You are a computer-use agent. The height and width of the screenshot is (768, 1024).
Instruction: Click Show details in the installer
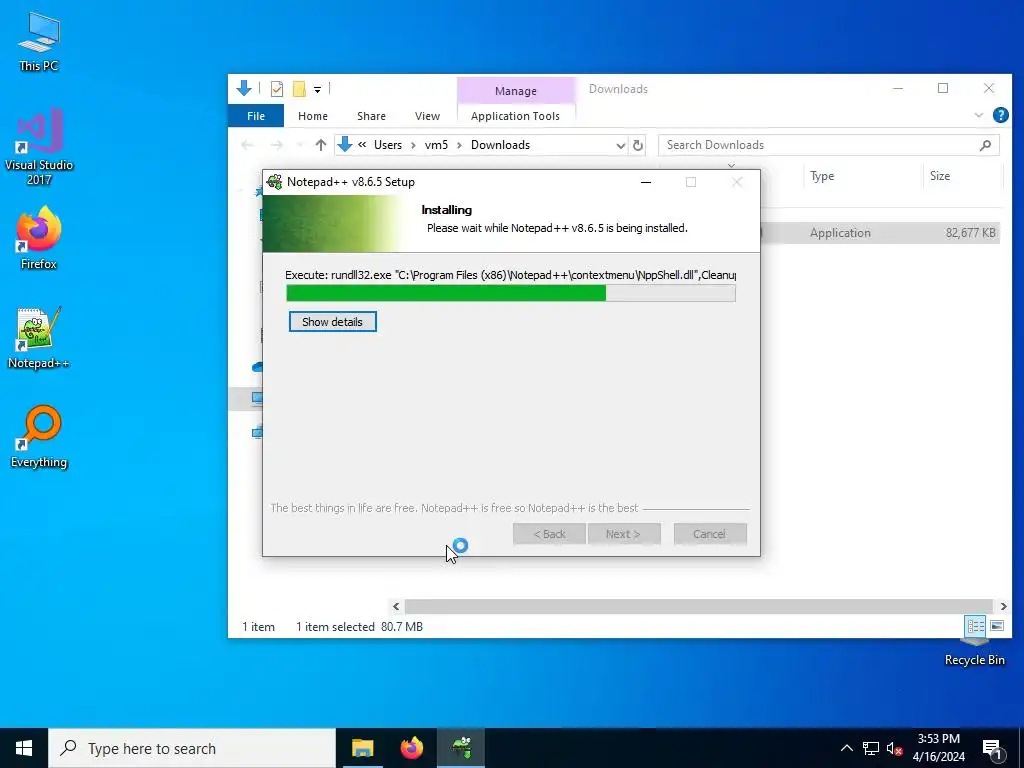click(x=332, y=322)
